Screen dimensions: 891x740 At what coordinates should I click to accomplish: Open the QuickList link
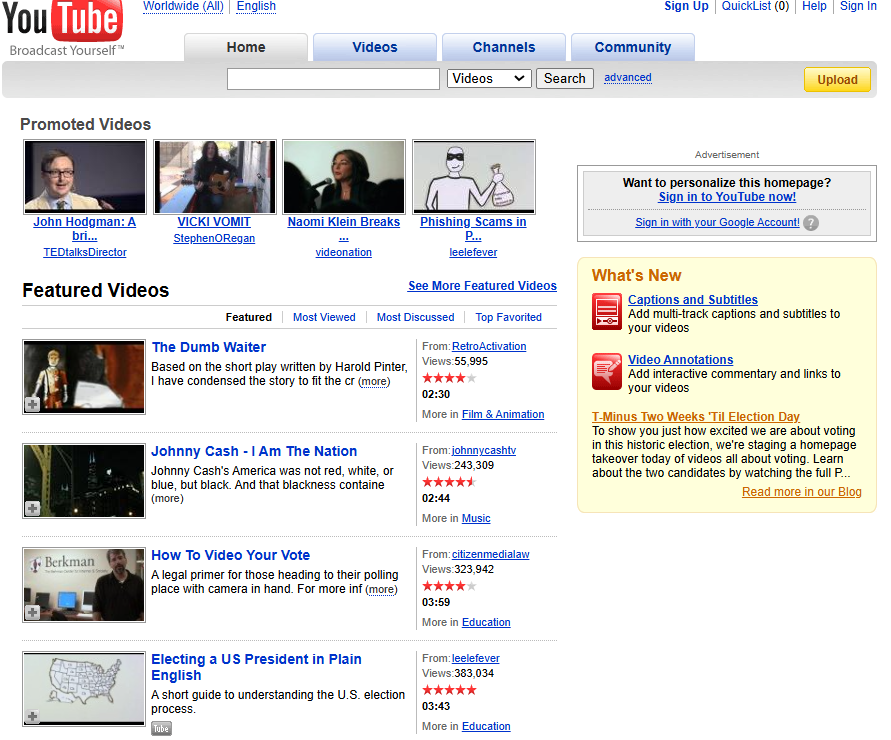click(x=755, y=6)
